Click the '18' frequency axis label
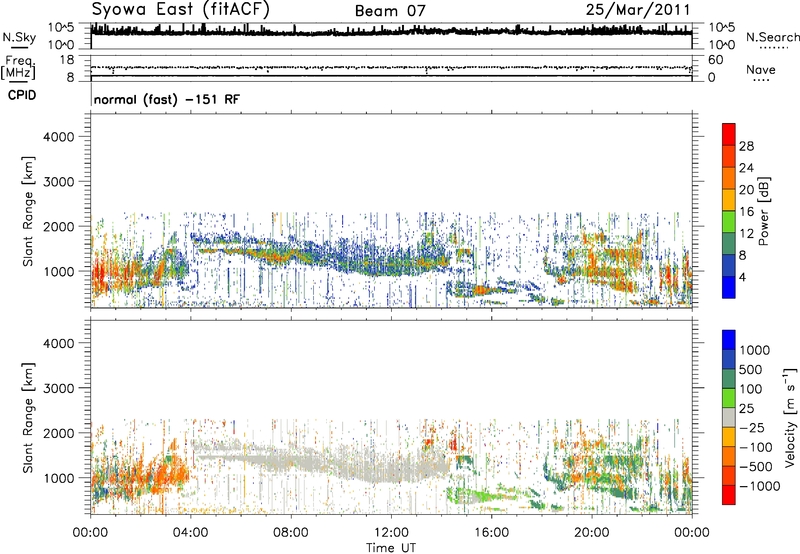 [x=67, y=60]
